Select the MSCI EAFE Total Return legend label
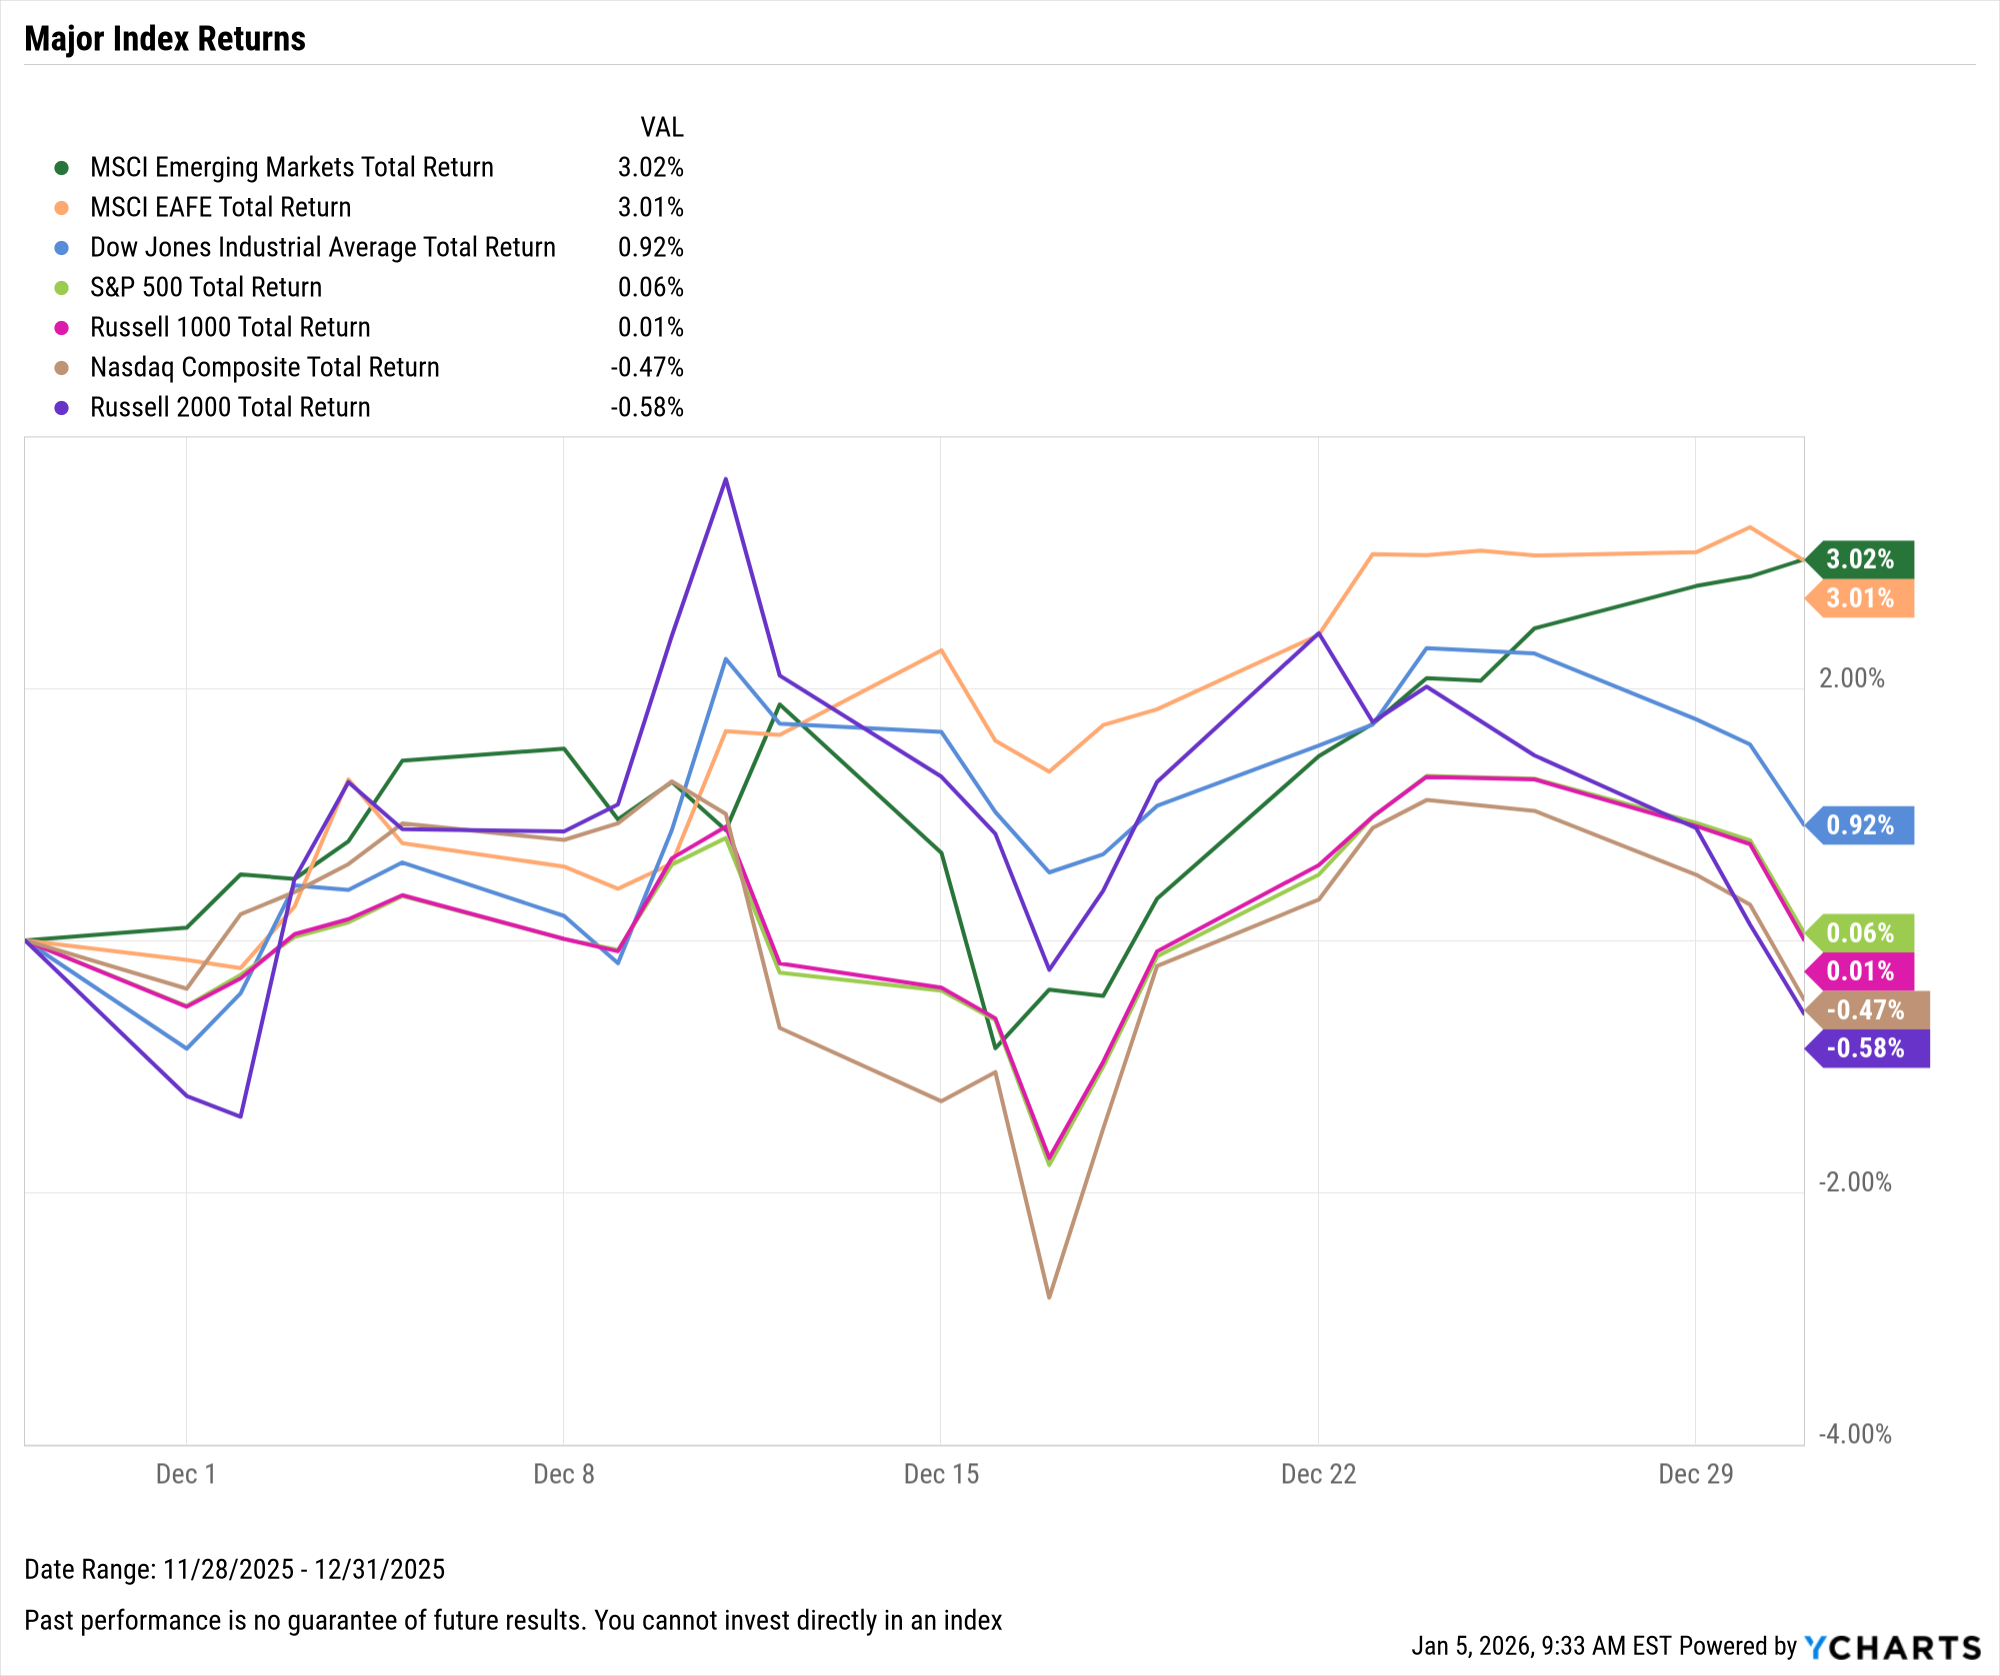The height and width of the screenshot is (1676, 2000). click(220, 207)
